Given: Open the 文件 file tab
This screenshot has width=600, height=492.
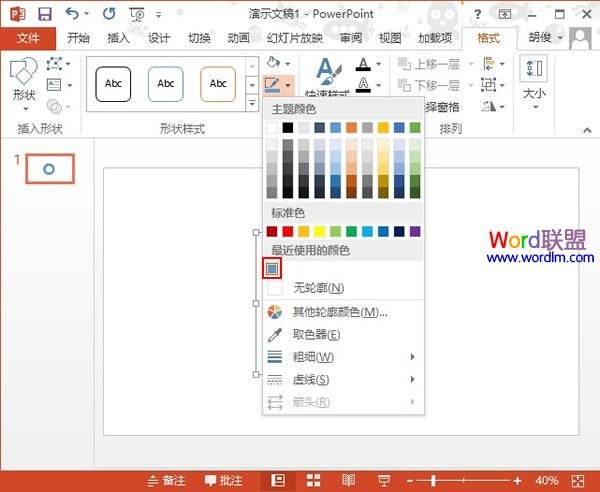Looking at the screenshot, I should (28, 38).
